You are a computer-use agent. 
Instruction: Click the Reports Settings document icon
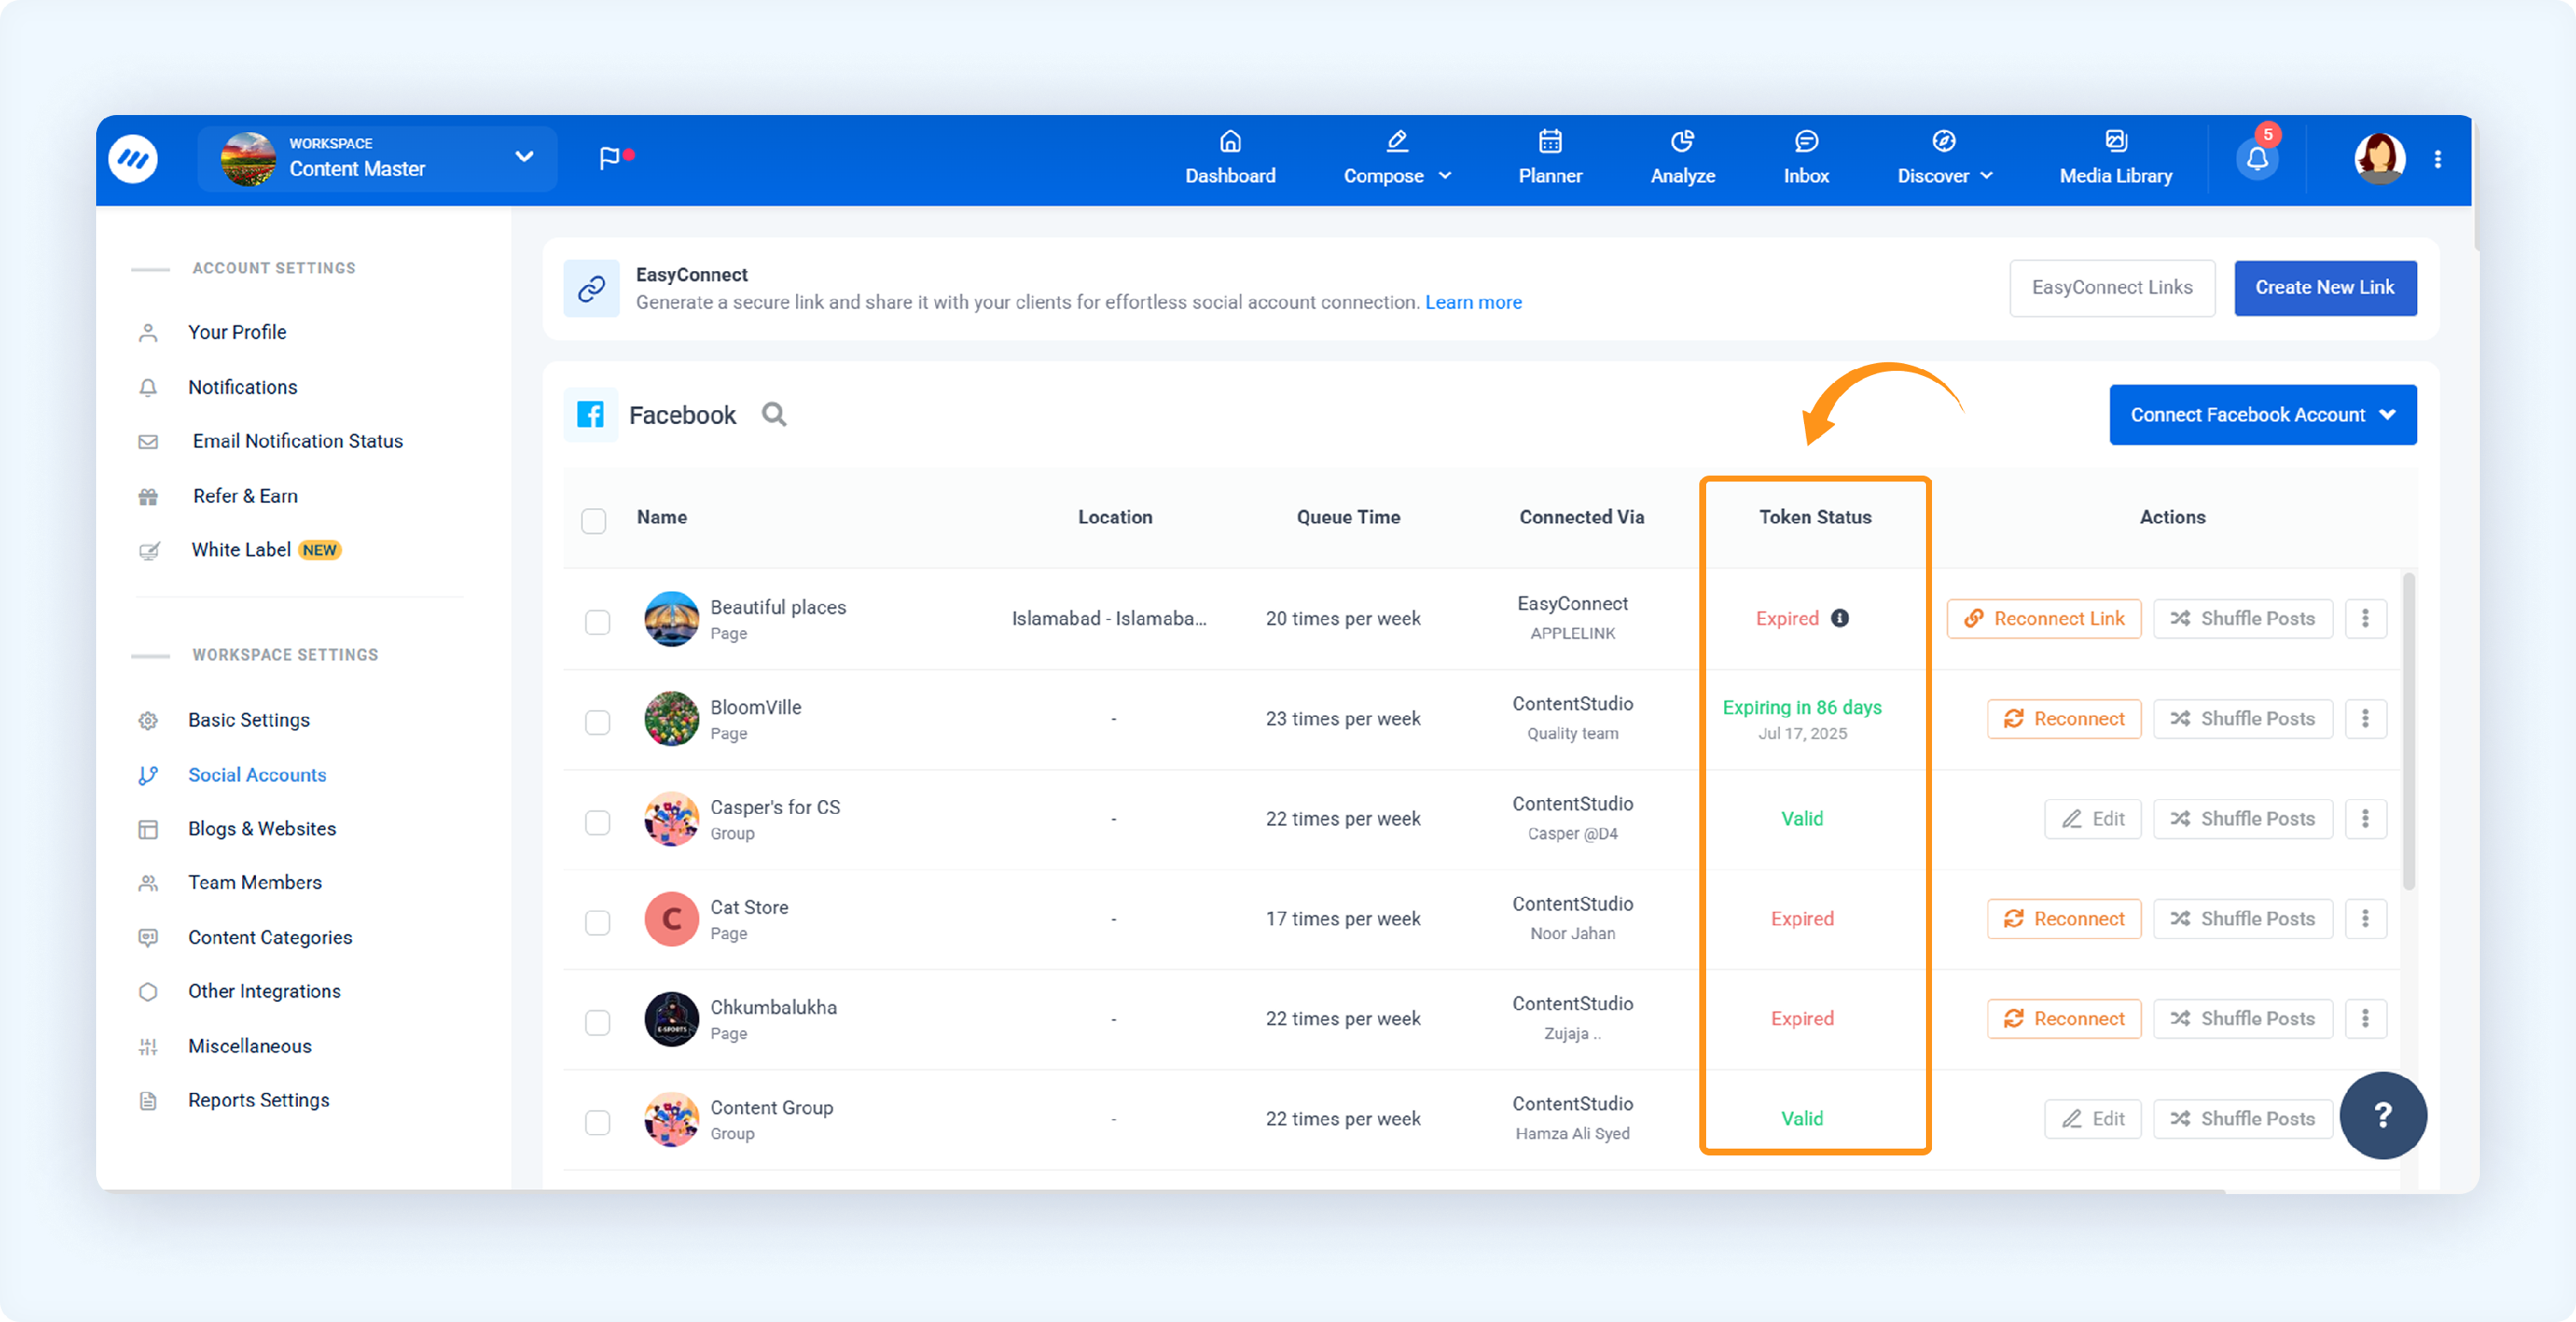click(148, 1100)
